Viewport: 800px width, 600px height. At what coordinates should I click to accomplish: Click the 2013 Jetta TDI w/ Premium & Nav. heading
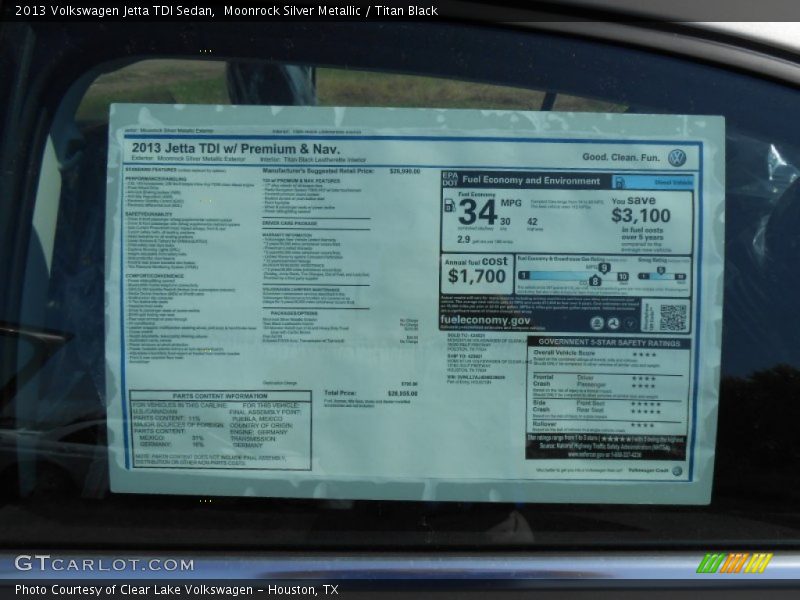pyautogui.click(x=235, y=148)
